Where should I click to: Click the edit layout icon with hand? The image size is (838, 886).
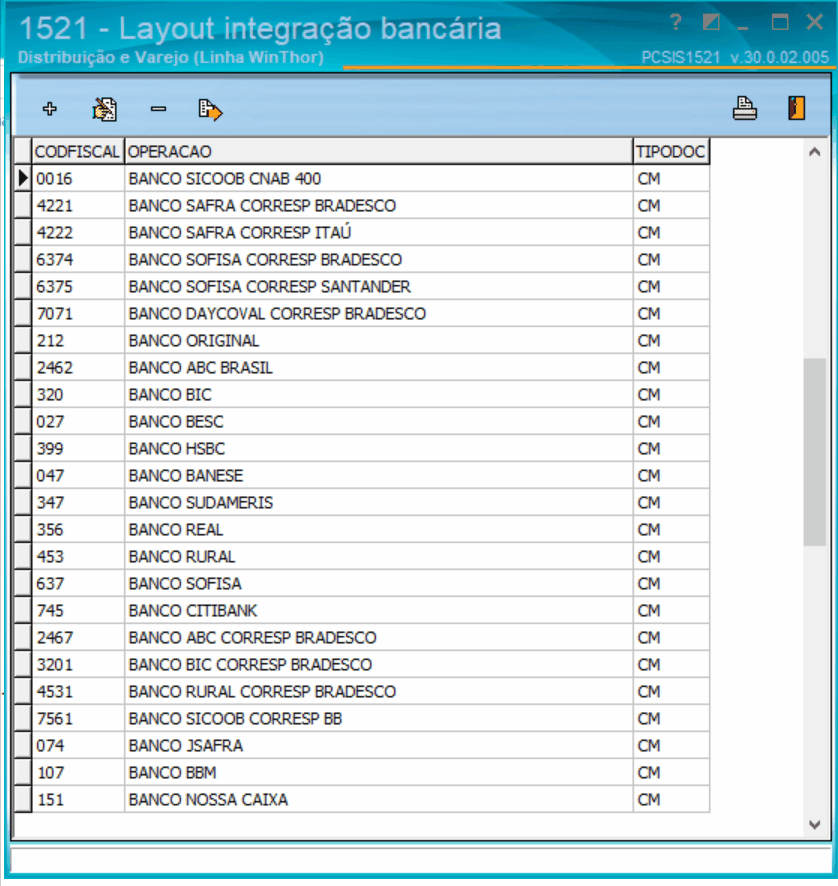[x=105, y=109]
